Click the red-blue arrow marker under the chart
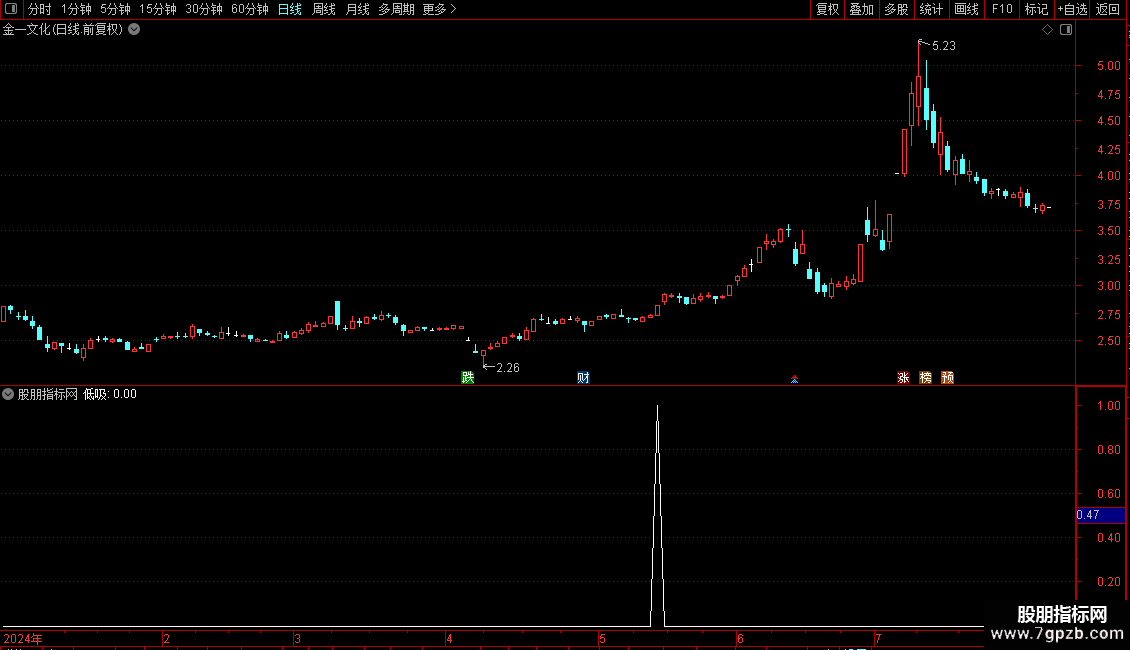The image size is (1130, 650). (x=794, y=379)
